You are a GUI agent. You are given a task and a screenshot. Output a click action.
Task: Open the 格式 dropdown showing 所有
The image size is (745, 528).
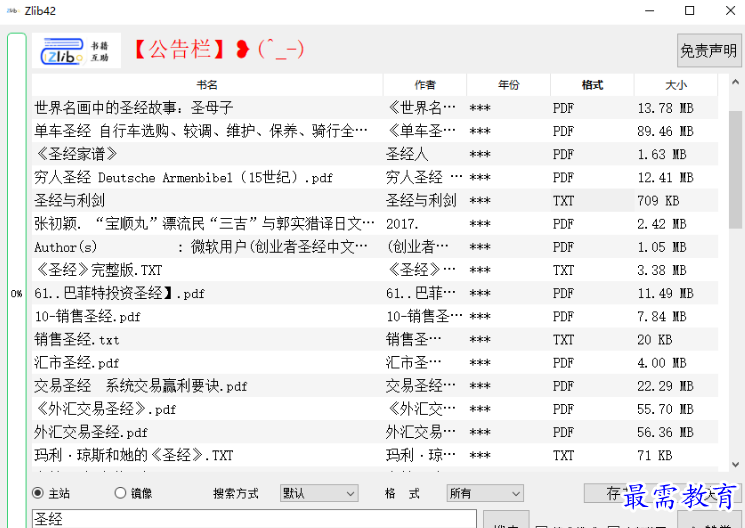[x=485, y=493]
